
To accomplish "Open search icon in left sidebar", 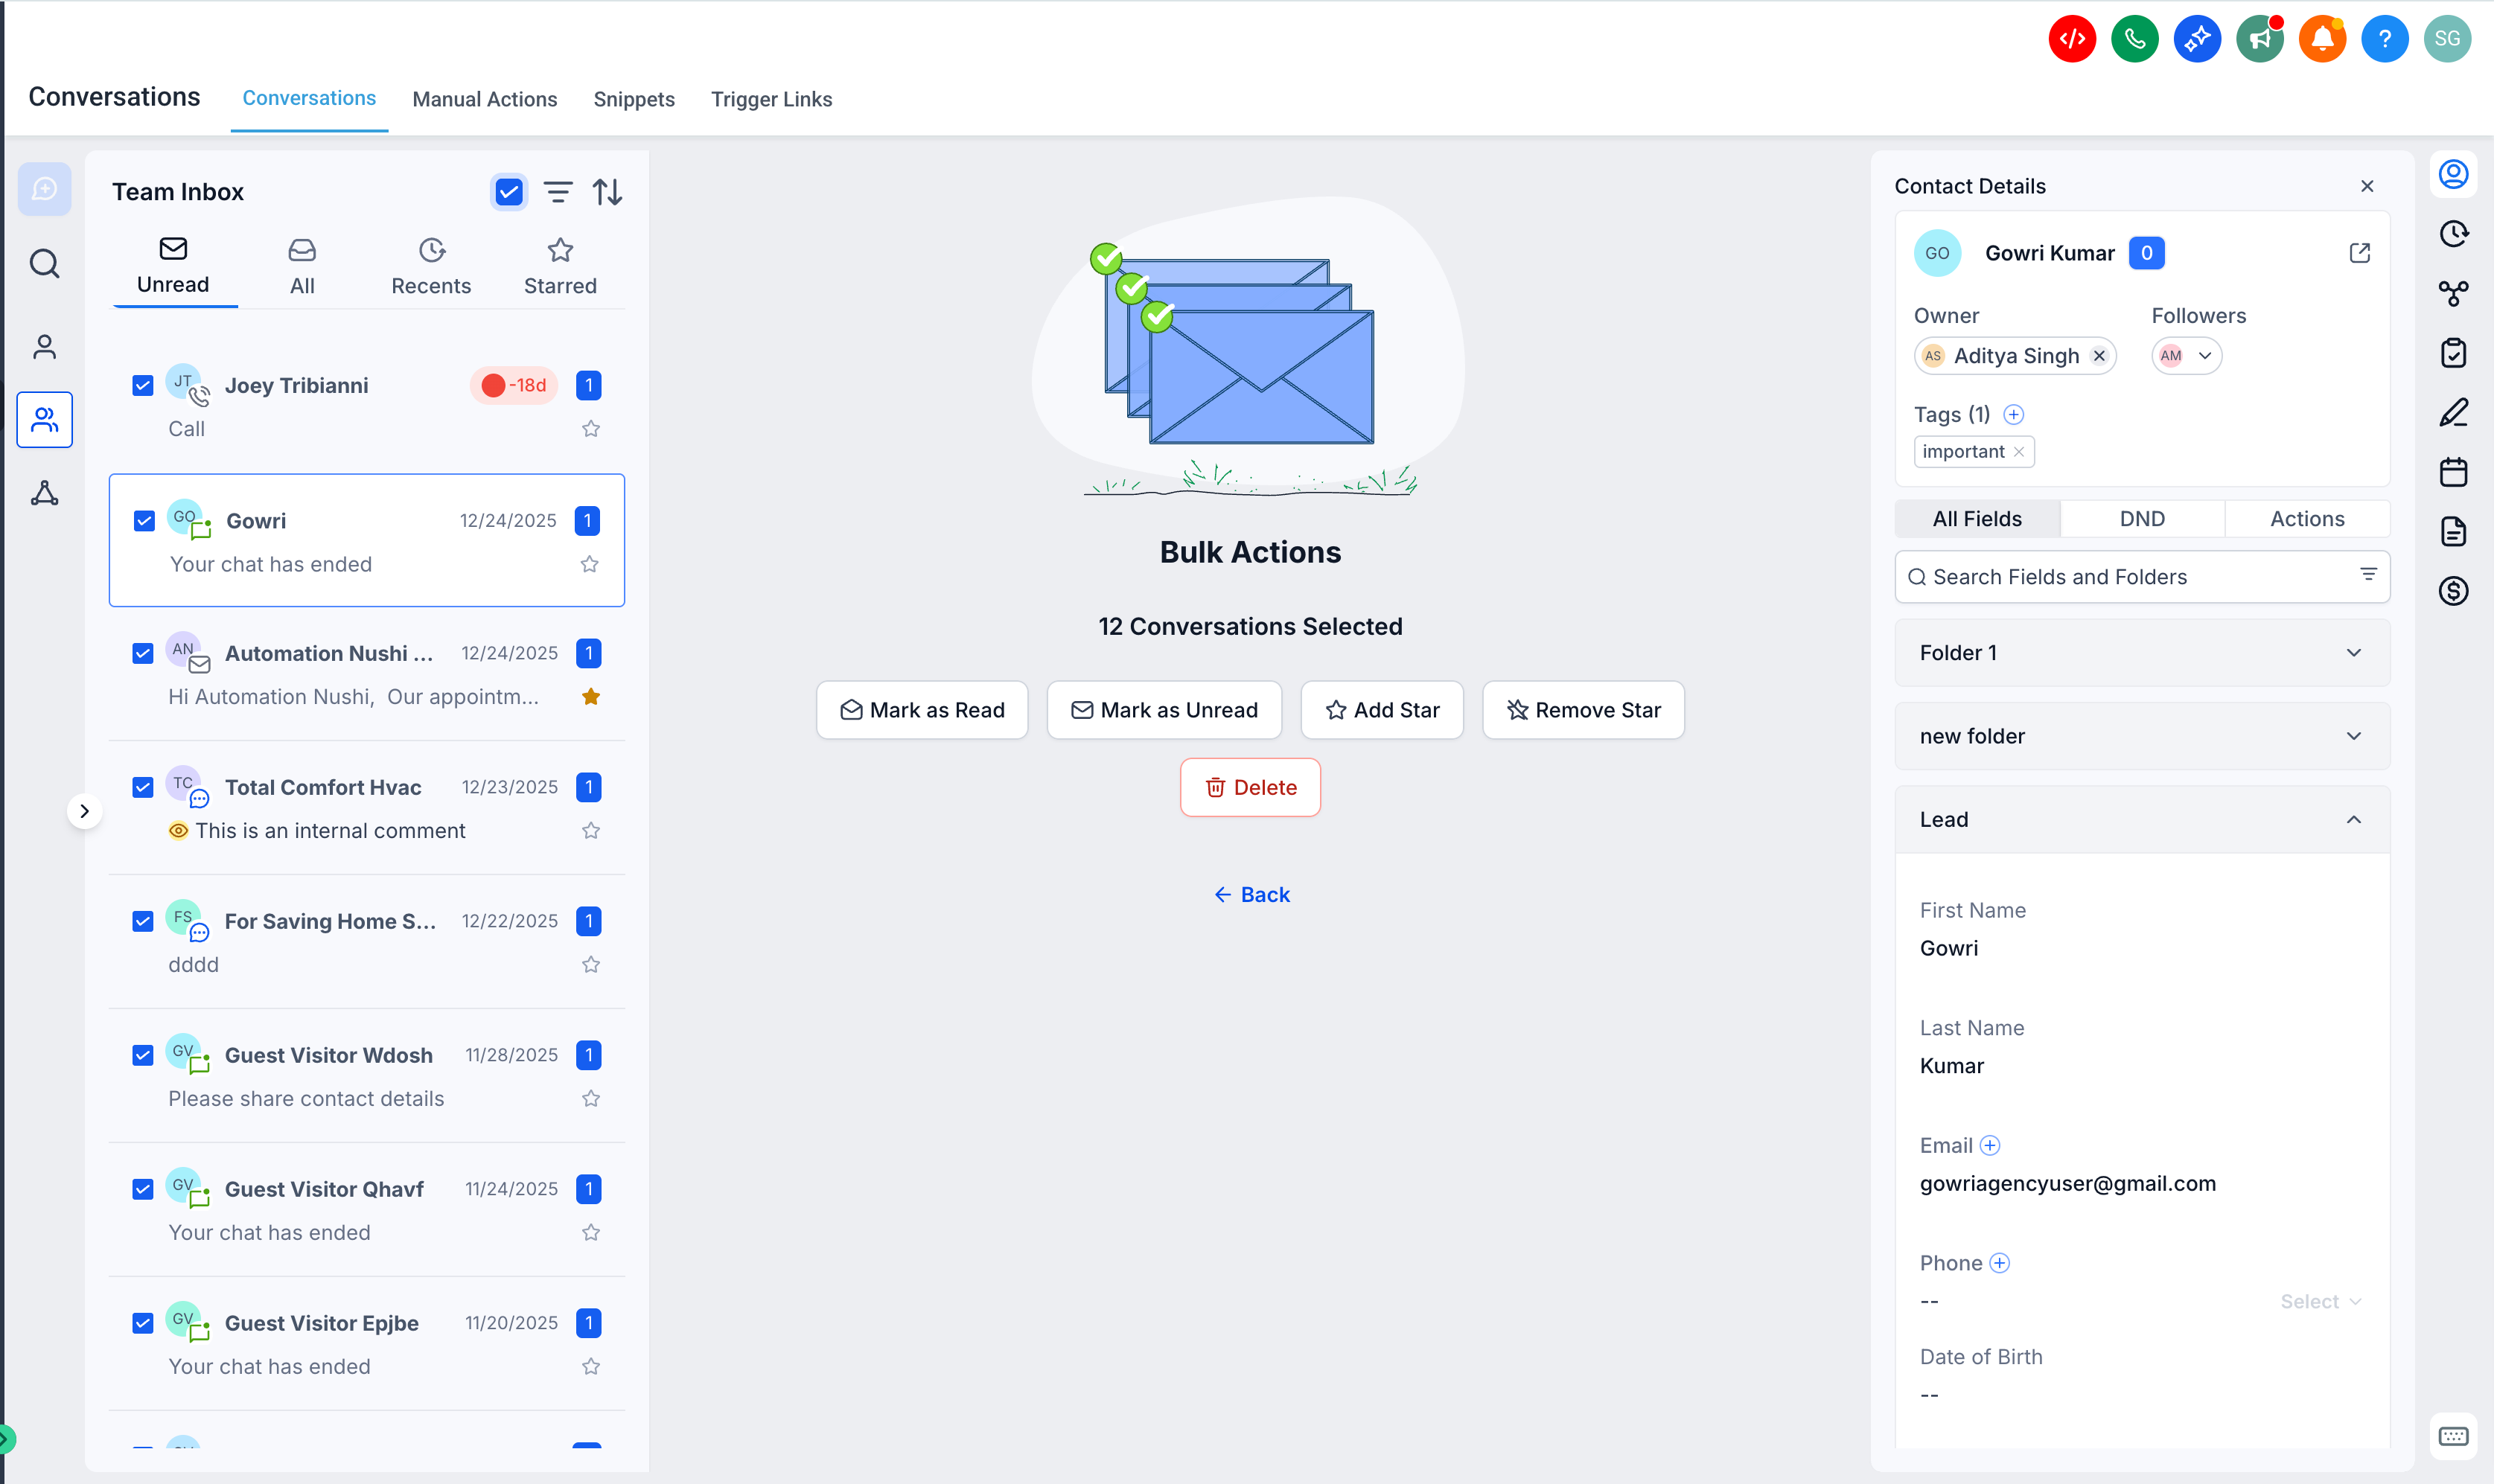I will 44,264.
